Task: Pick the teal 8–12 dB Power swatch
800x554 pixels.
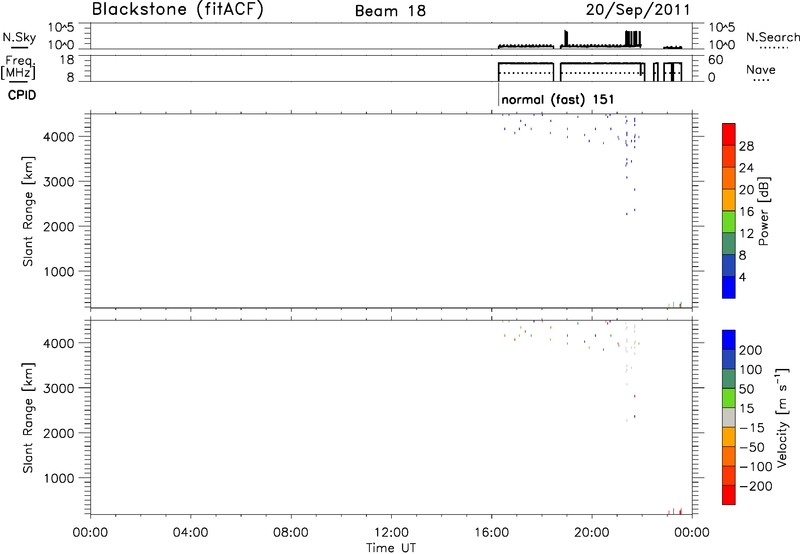Action: pyautogui.click(x=729, y=243)
